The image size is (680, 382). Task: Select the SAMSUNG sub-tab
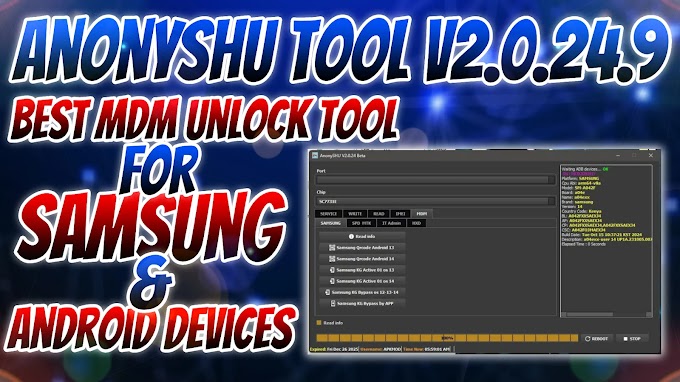[330, 223]
